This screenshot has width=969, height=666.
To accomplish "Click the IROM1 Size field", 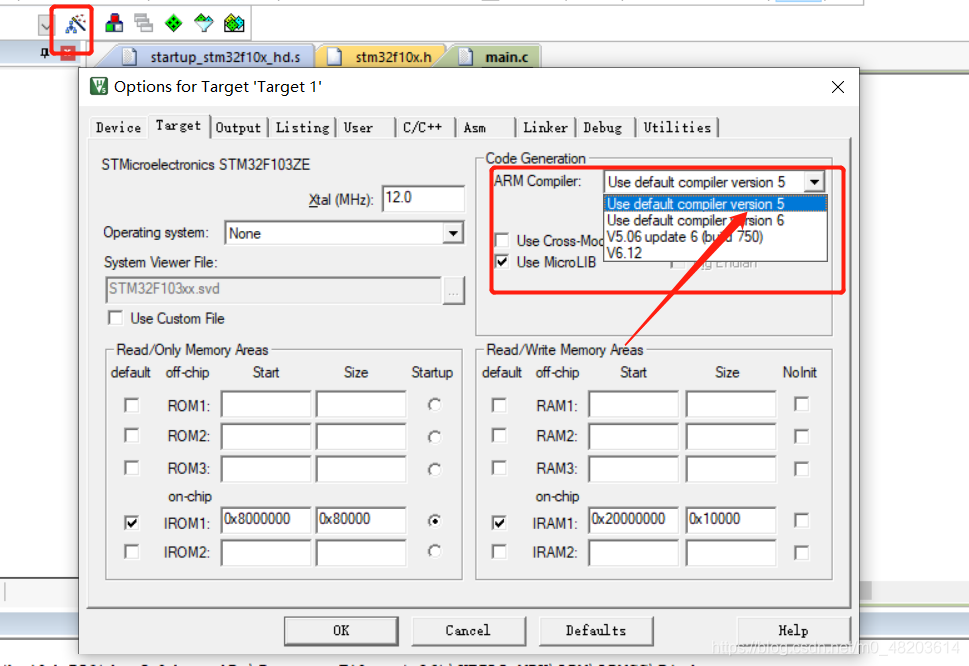I will pos(361,520).
